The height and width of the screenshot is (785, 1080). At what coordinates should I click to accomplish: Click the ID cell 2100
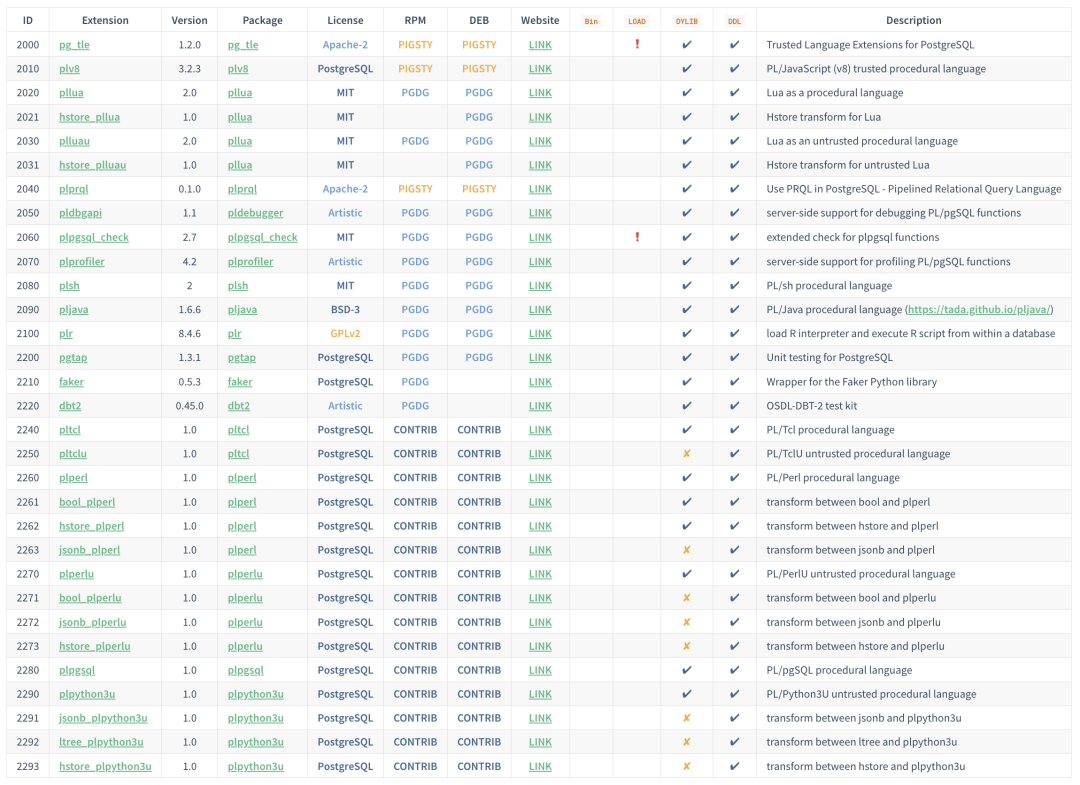tap(28, 333)
